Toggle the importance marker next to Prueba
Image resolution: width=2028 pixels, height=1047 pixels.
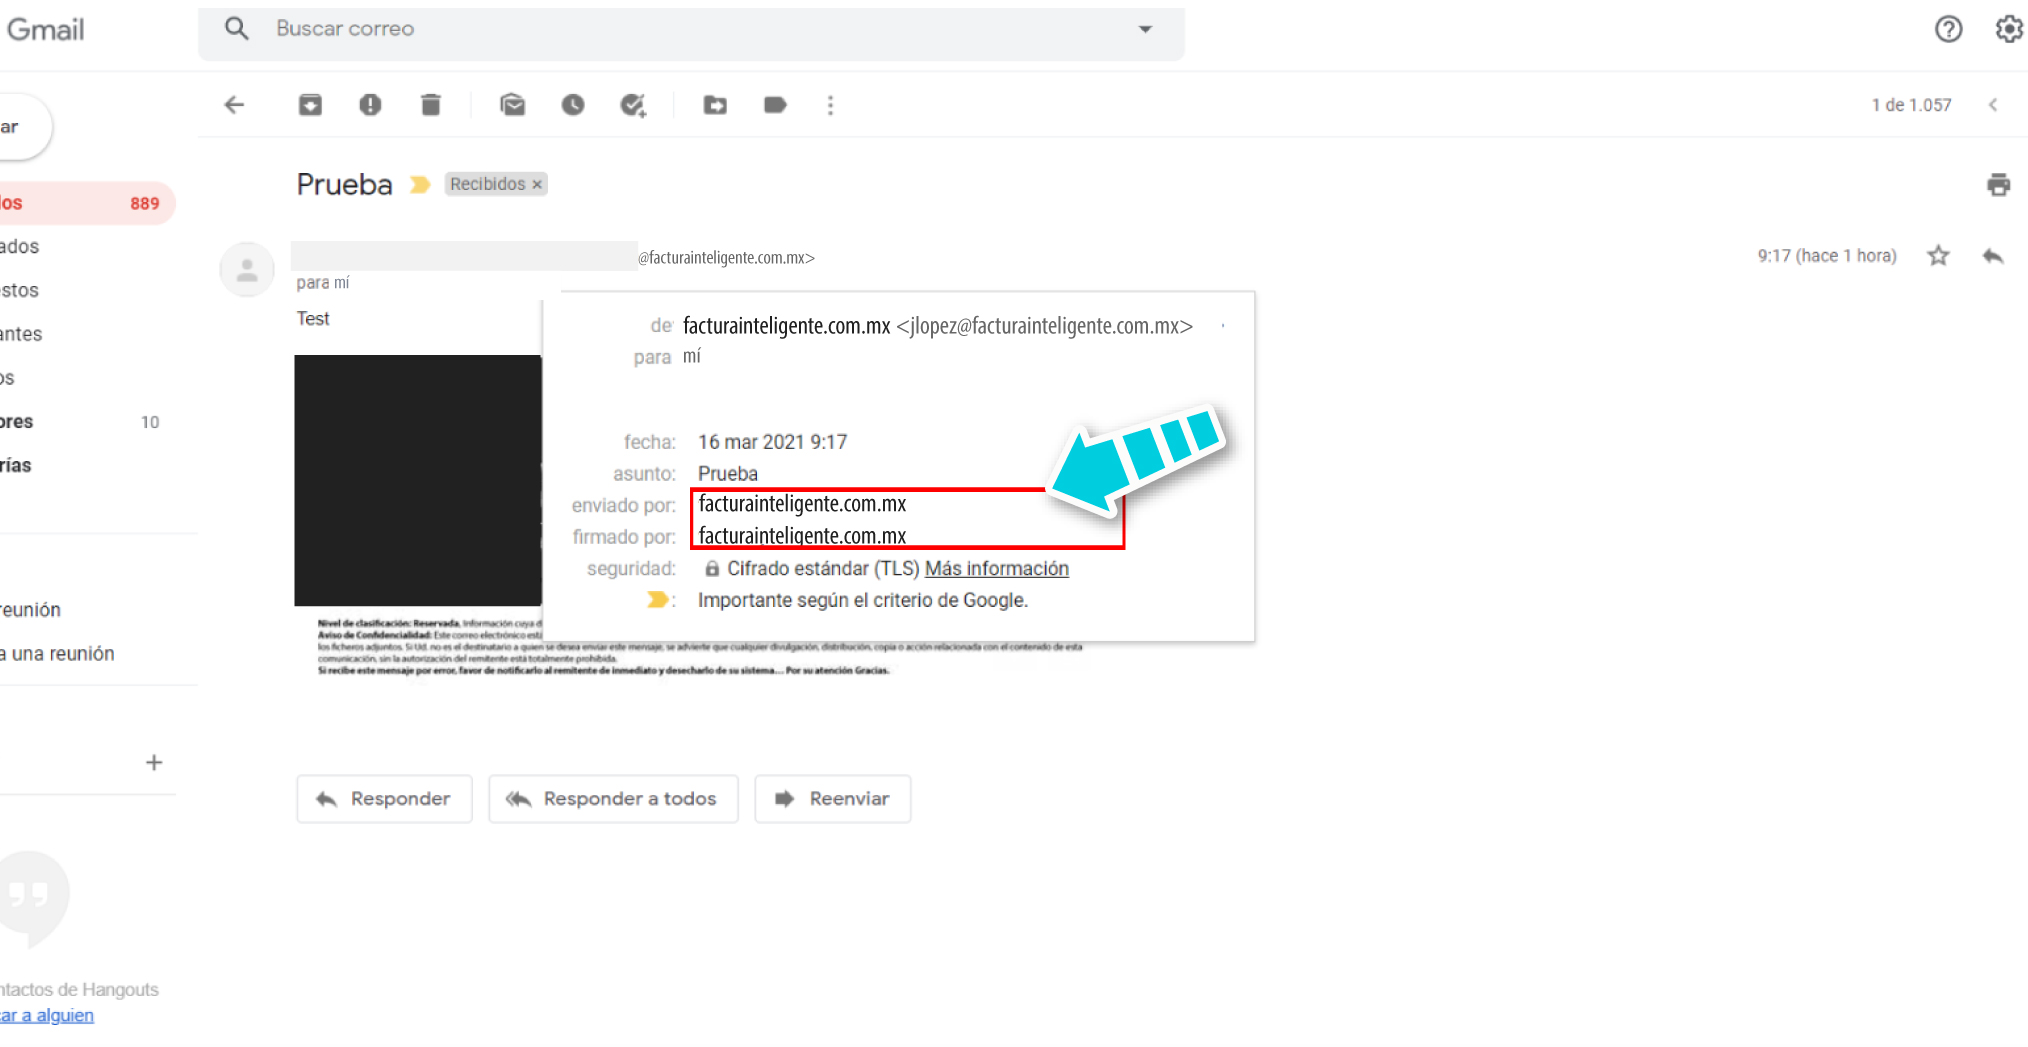[x=419, y=184]
